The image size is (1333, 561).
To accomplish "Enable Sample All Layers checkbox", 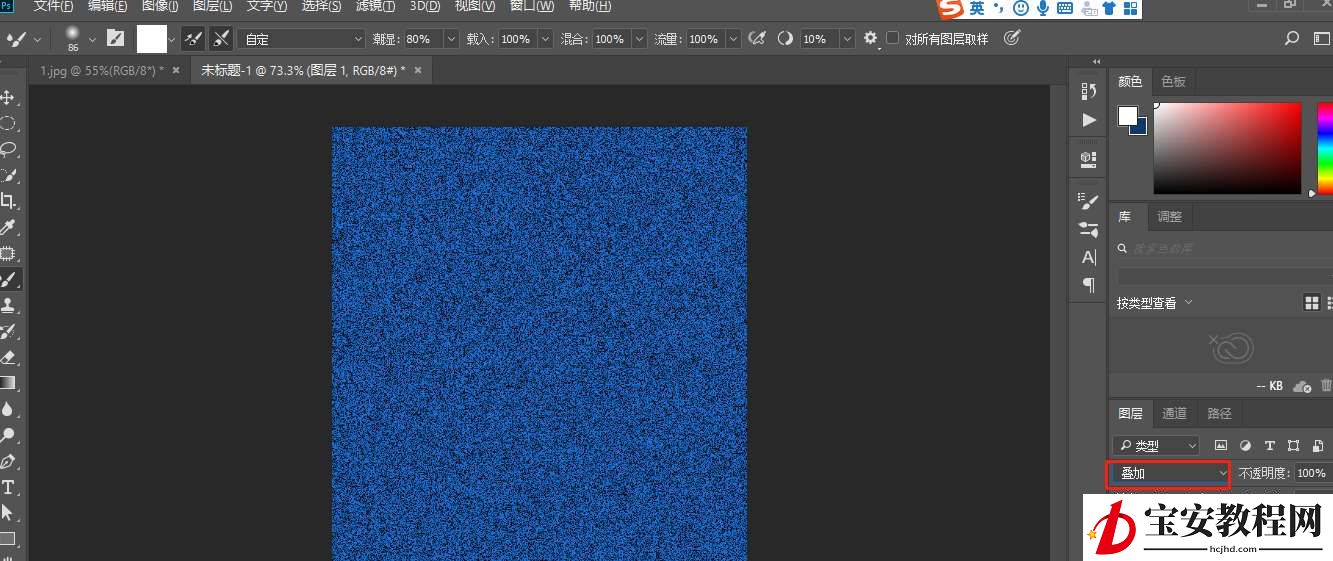I will tap(893, 39).
